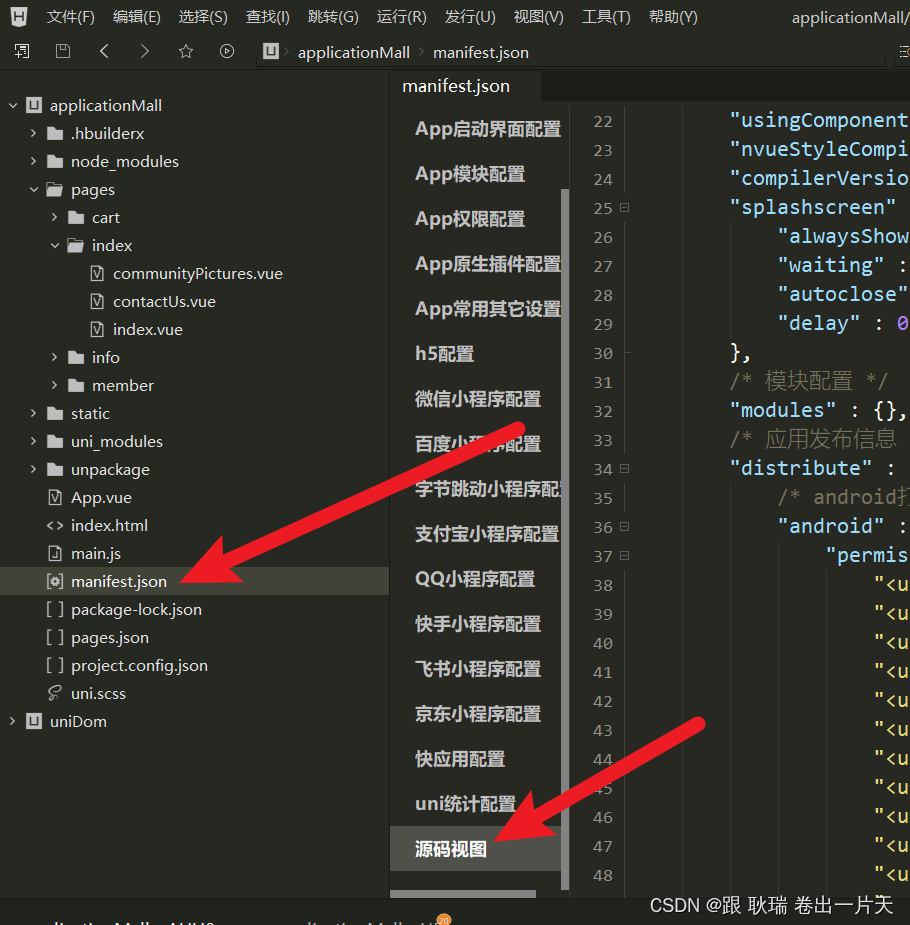
Task: Open the 视图(V) menu
Action: [x=538, y=17]
